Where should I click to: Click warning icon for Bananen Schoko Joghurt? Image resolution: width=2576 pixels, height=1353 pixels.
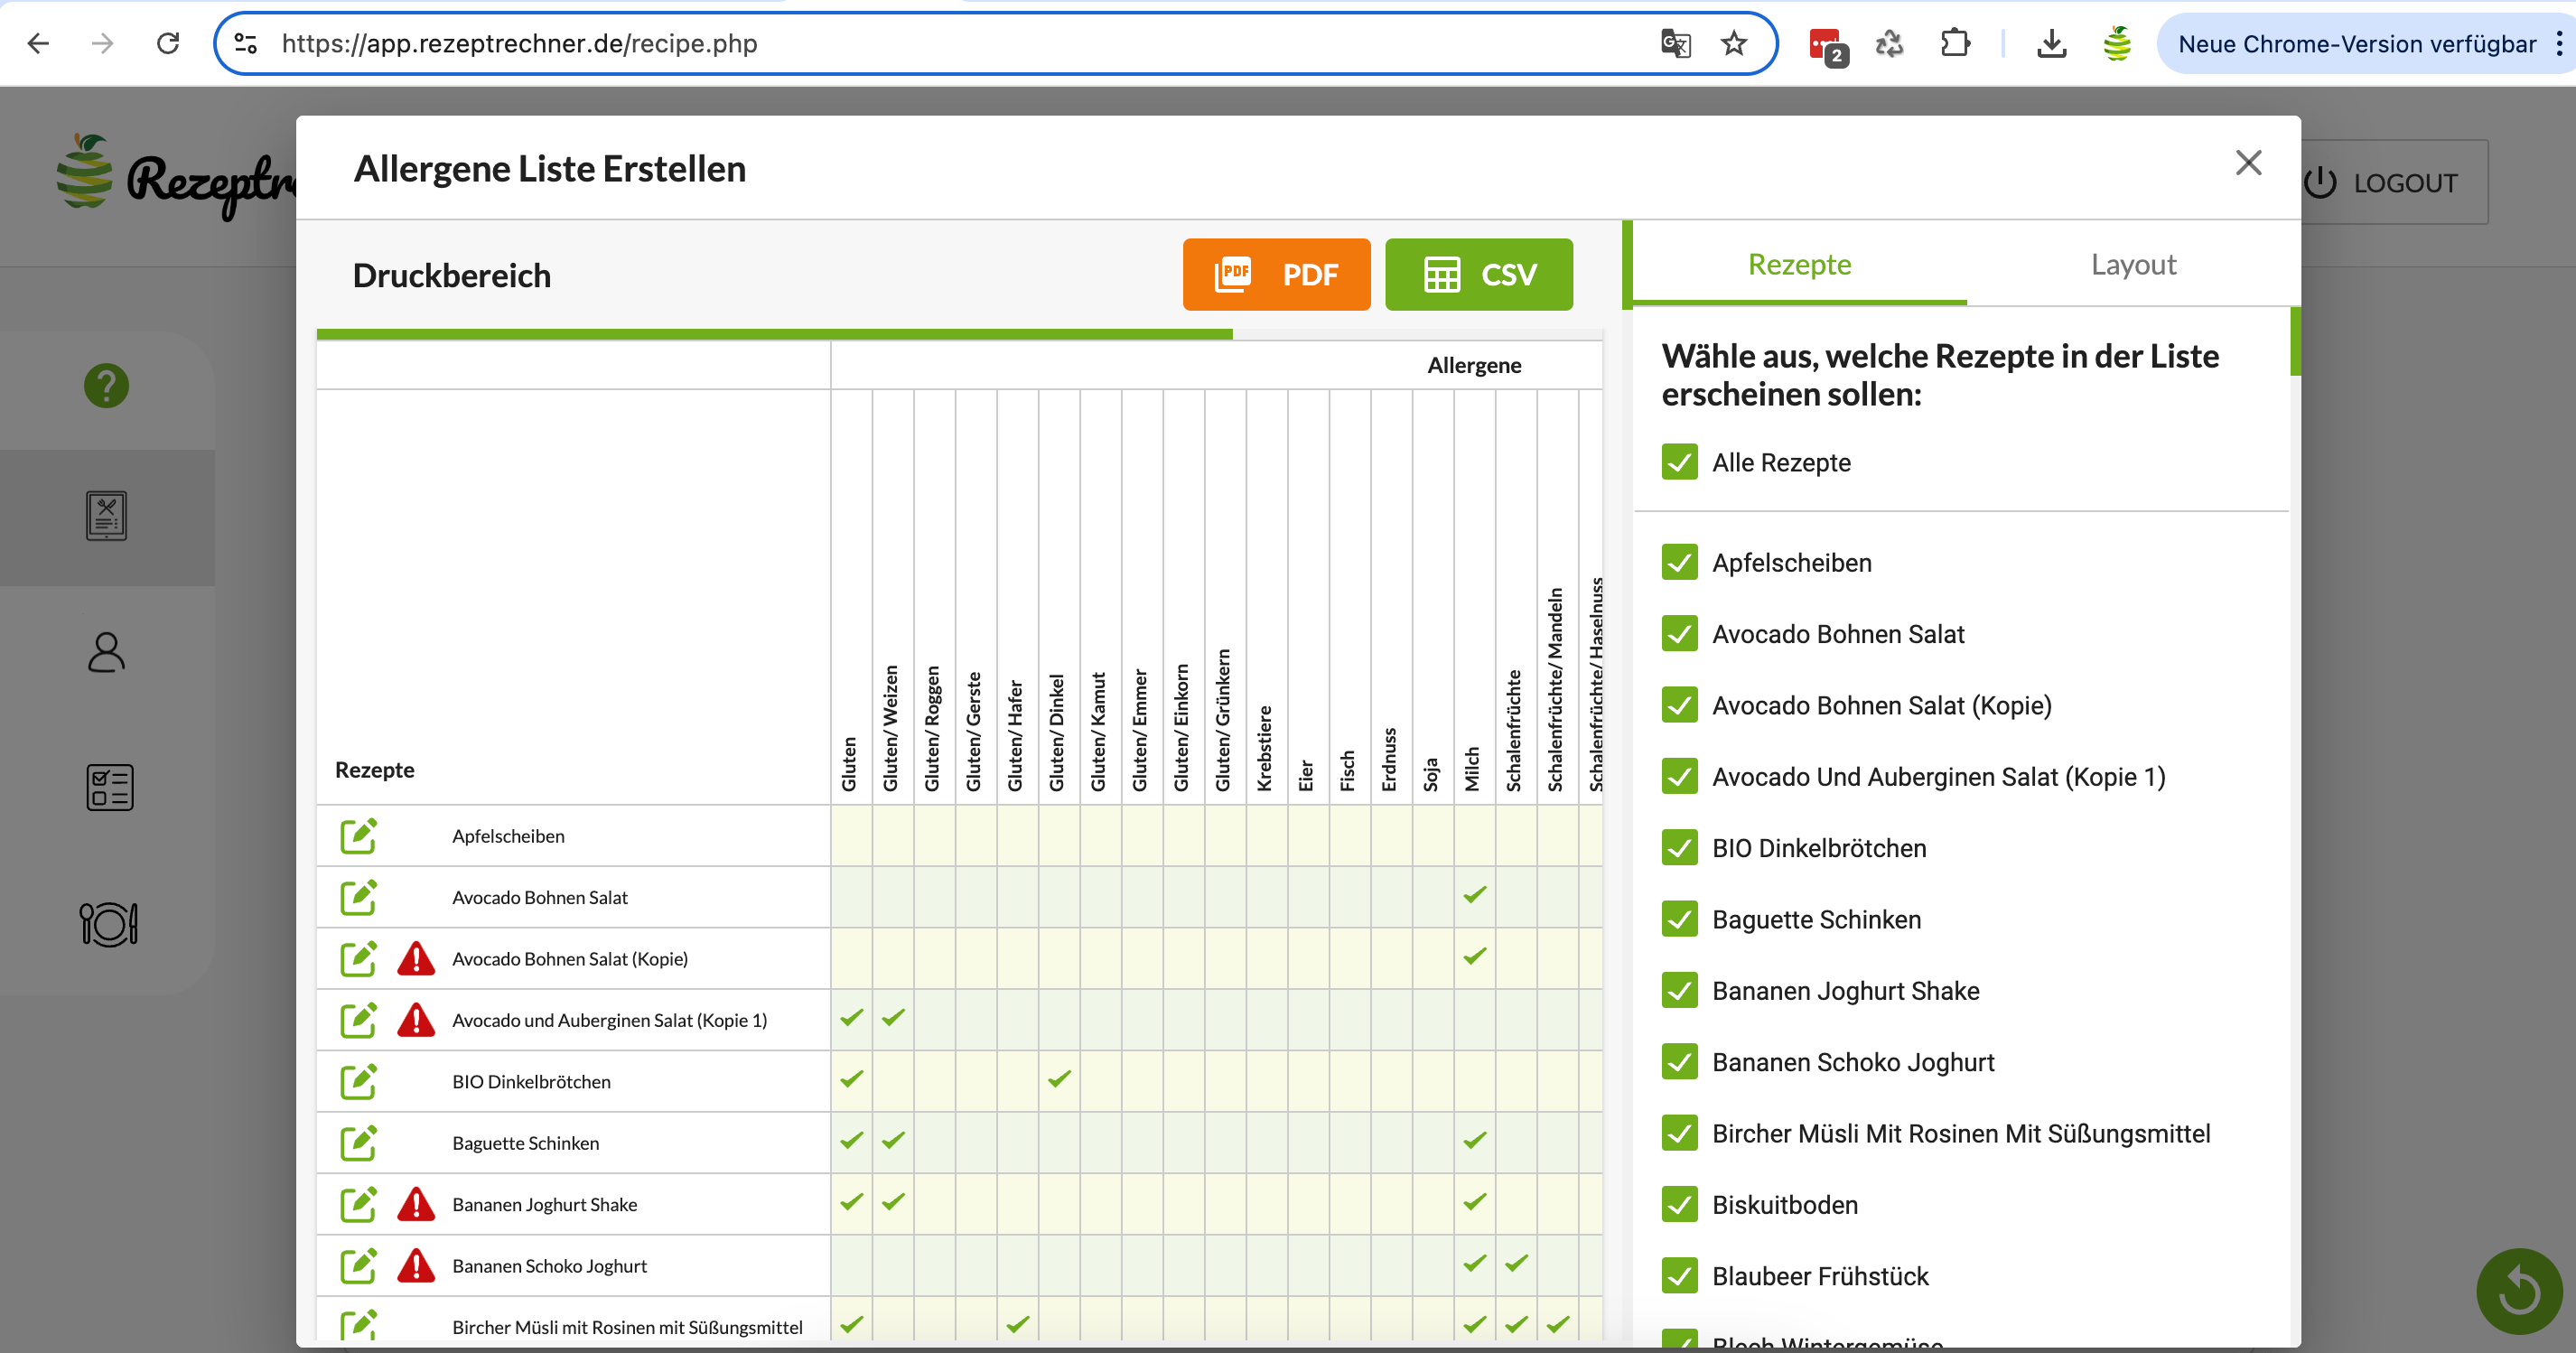416,1266
